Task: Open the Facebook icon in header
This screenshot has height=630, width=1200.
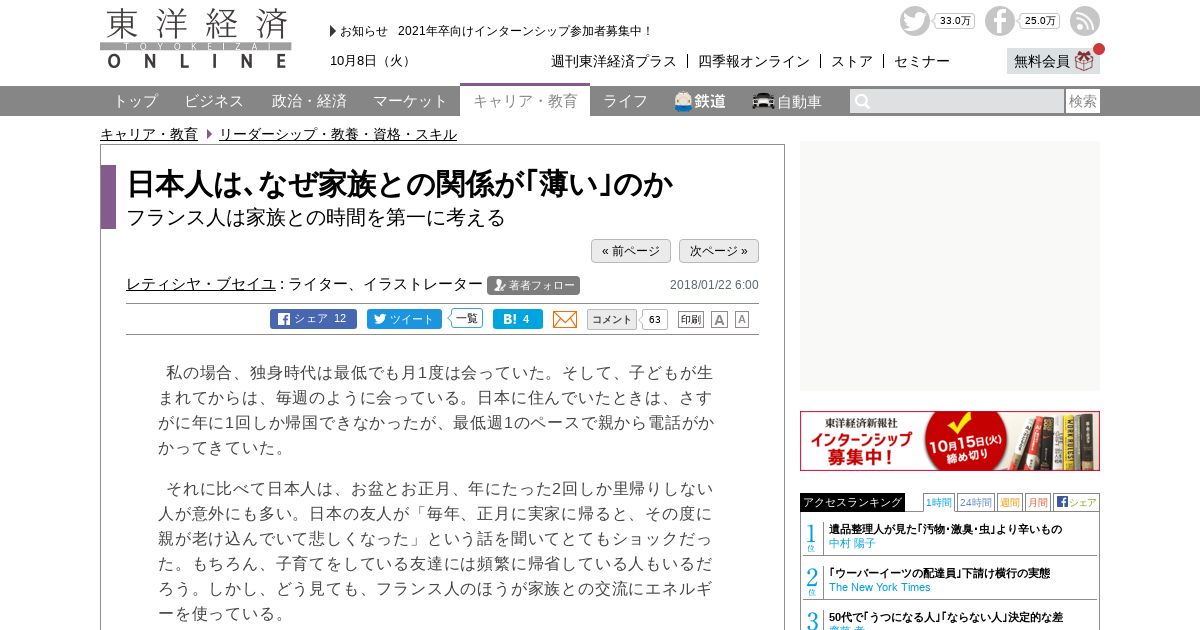Action: [x=1000, y=21]
